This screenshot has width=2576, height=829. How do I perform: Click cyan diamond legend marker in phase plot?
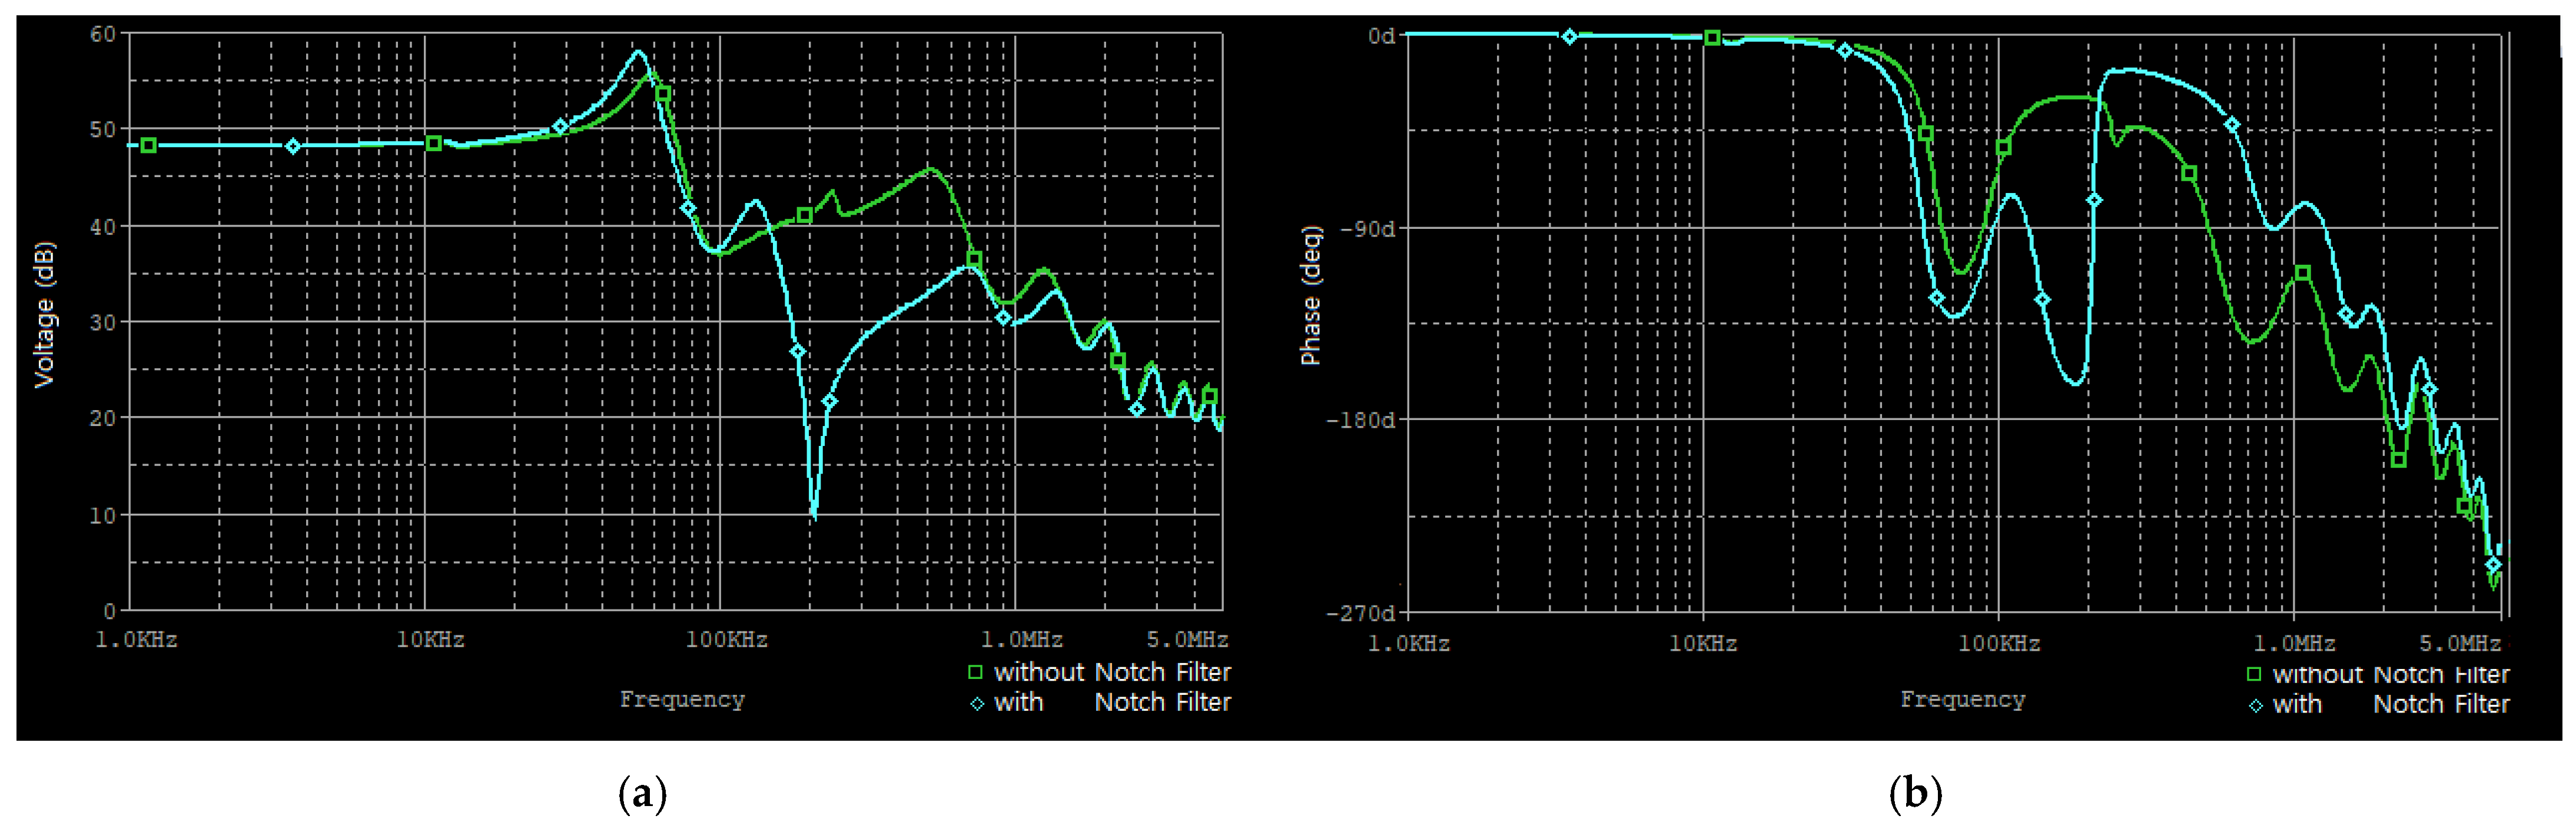click(2256, 706)
